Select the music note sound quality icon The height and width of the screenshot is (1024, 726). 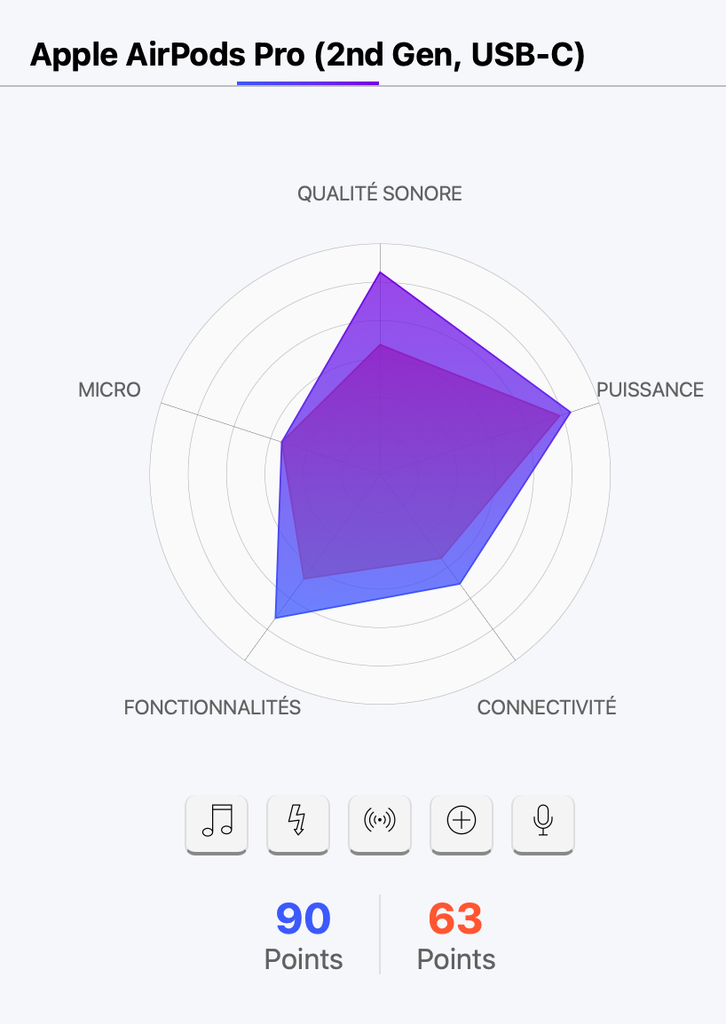pyautogui.click(x=217, y=823)
